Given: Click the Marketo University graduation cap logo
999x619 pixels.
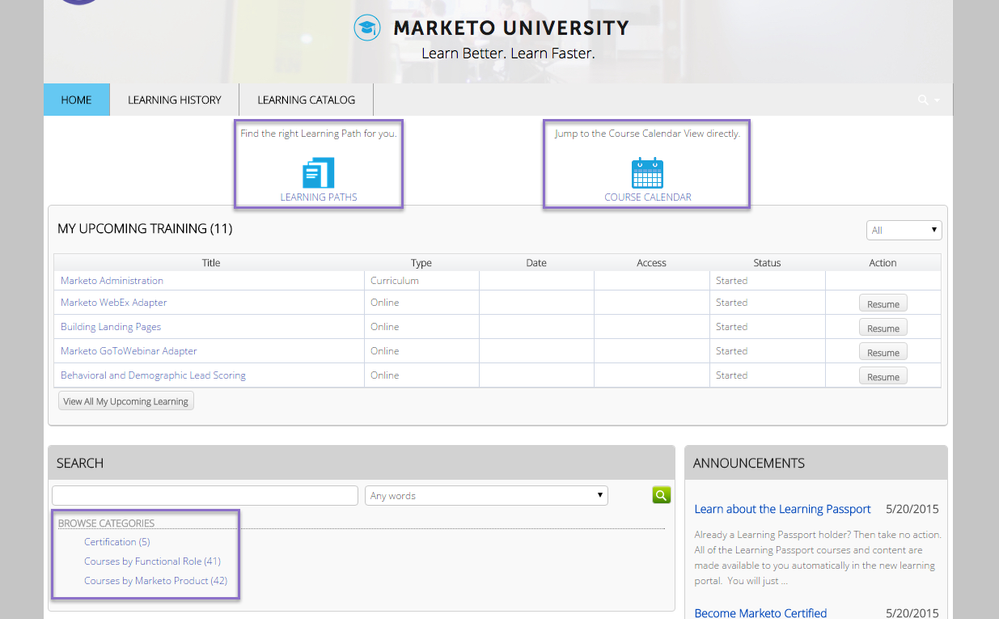Looking at the screenshot, I should click(367, 27).
